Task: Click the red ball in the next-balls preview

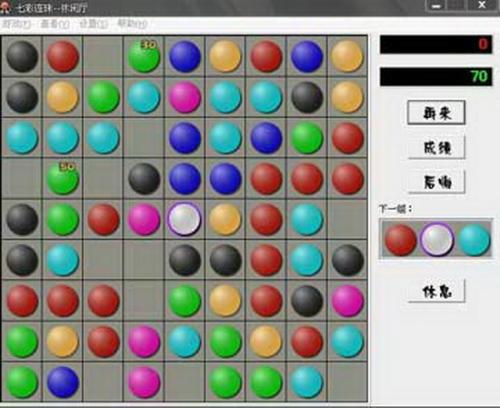Action: click(x=400, y=240)
